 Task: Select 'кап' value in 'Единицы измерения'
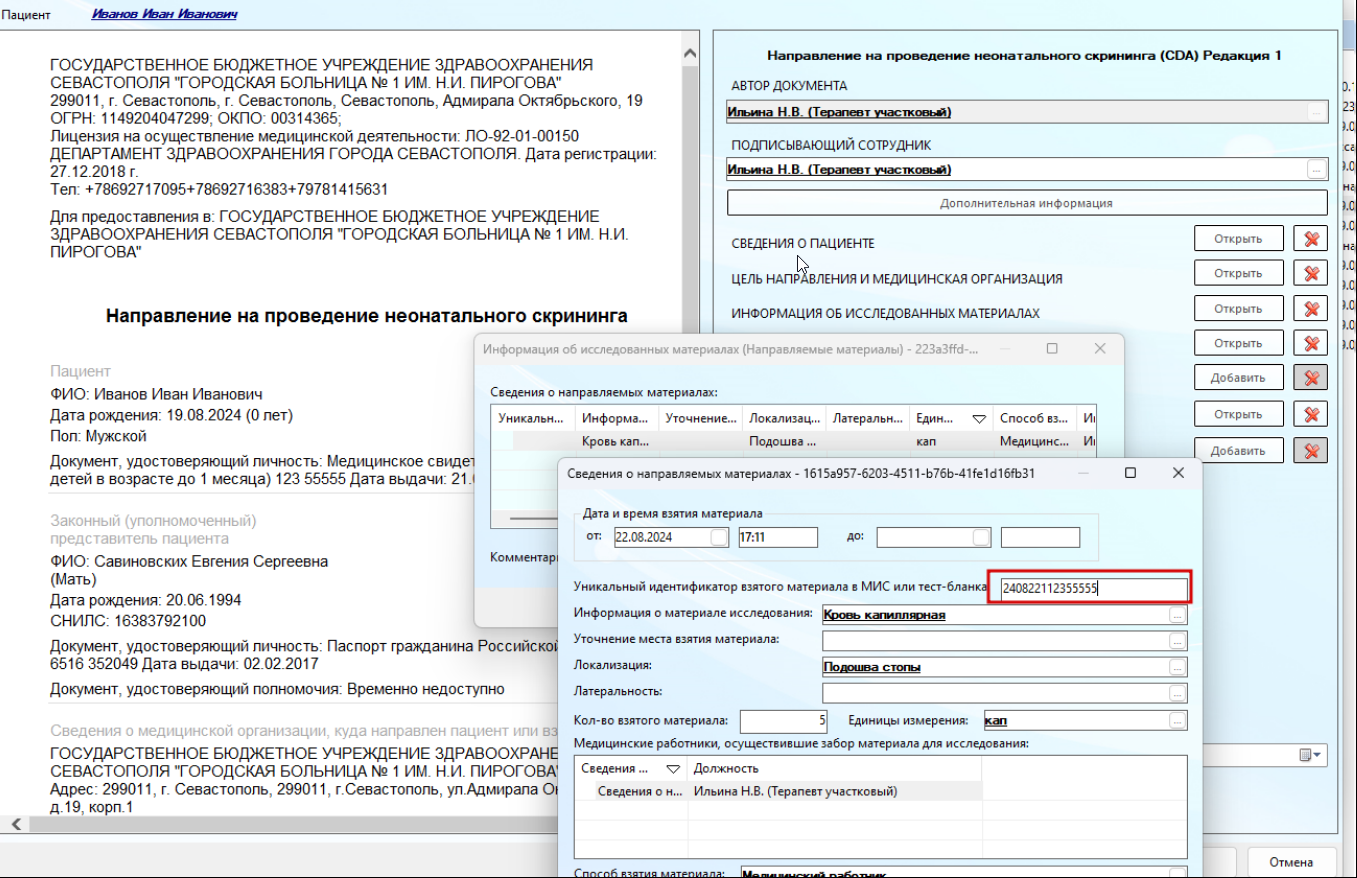995,720
